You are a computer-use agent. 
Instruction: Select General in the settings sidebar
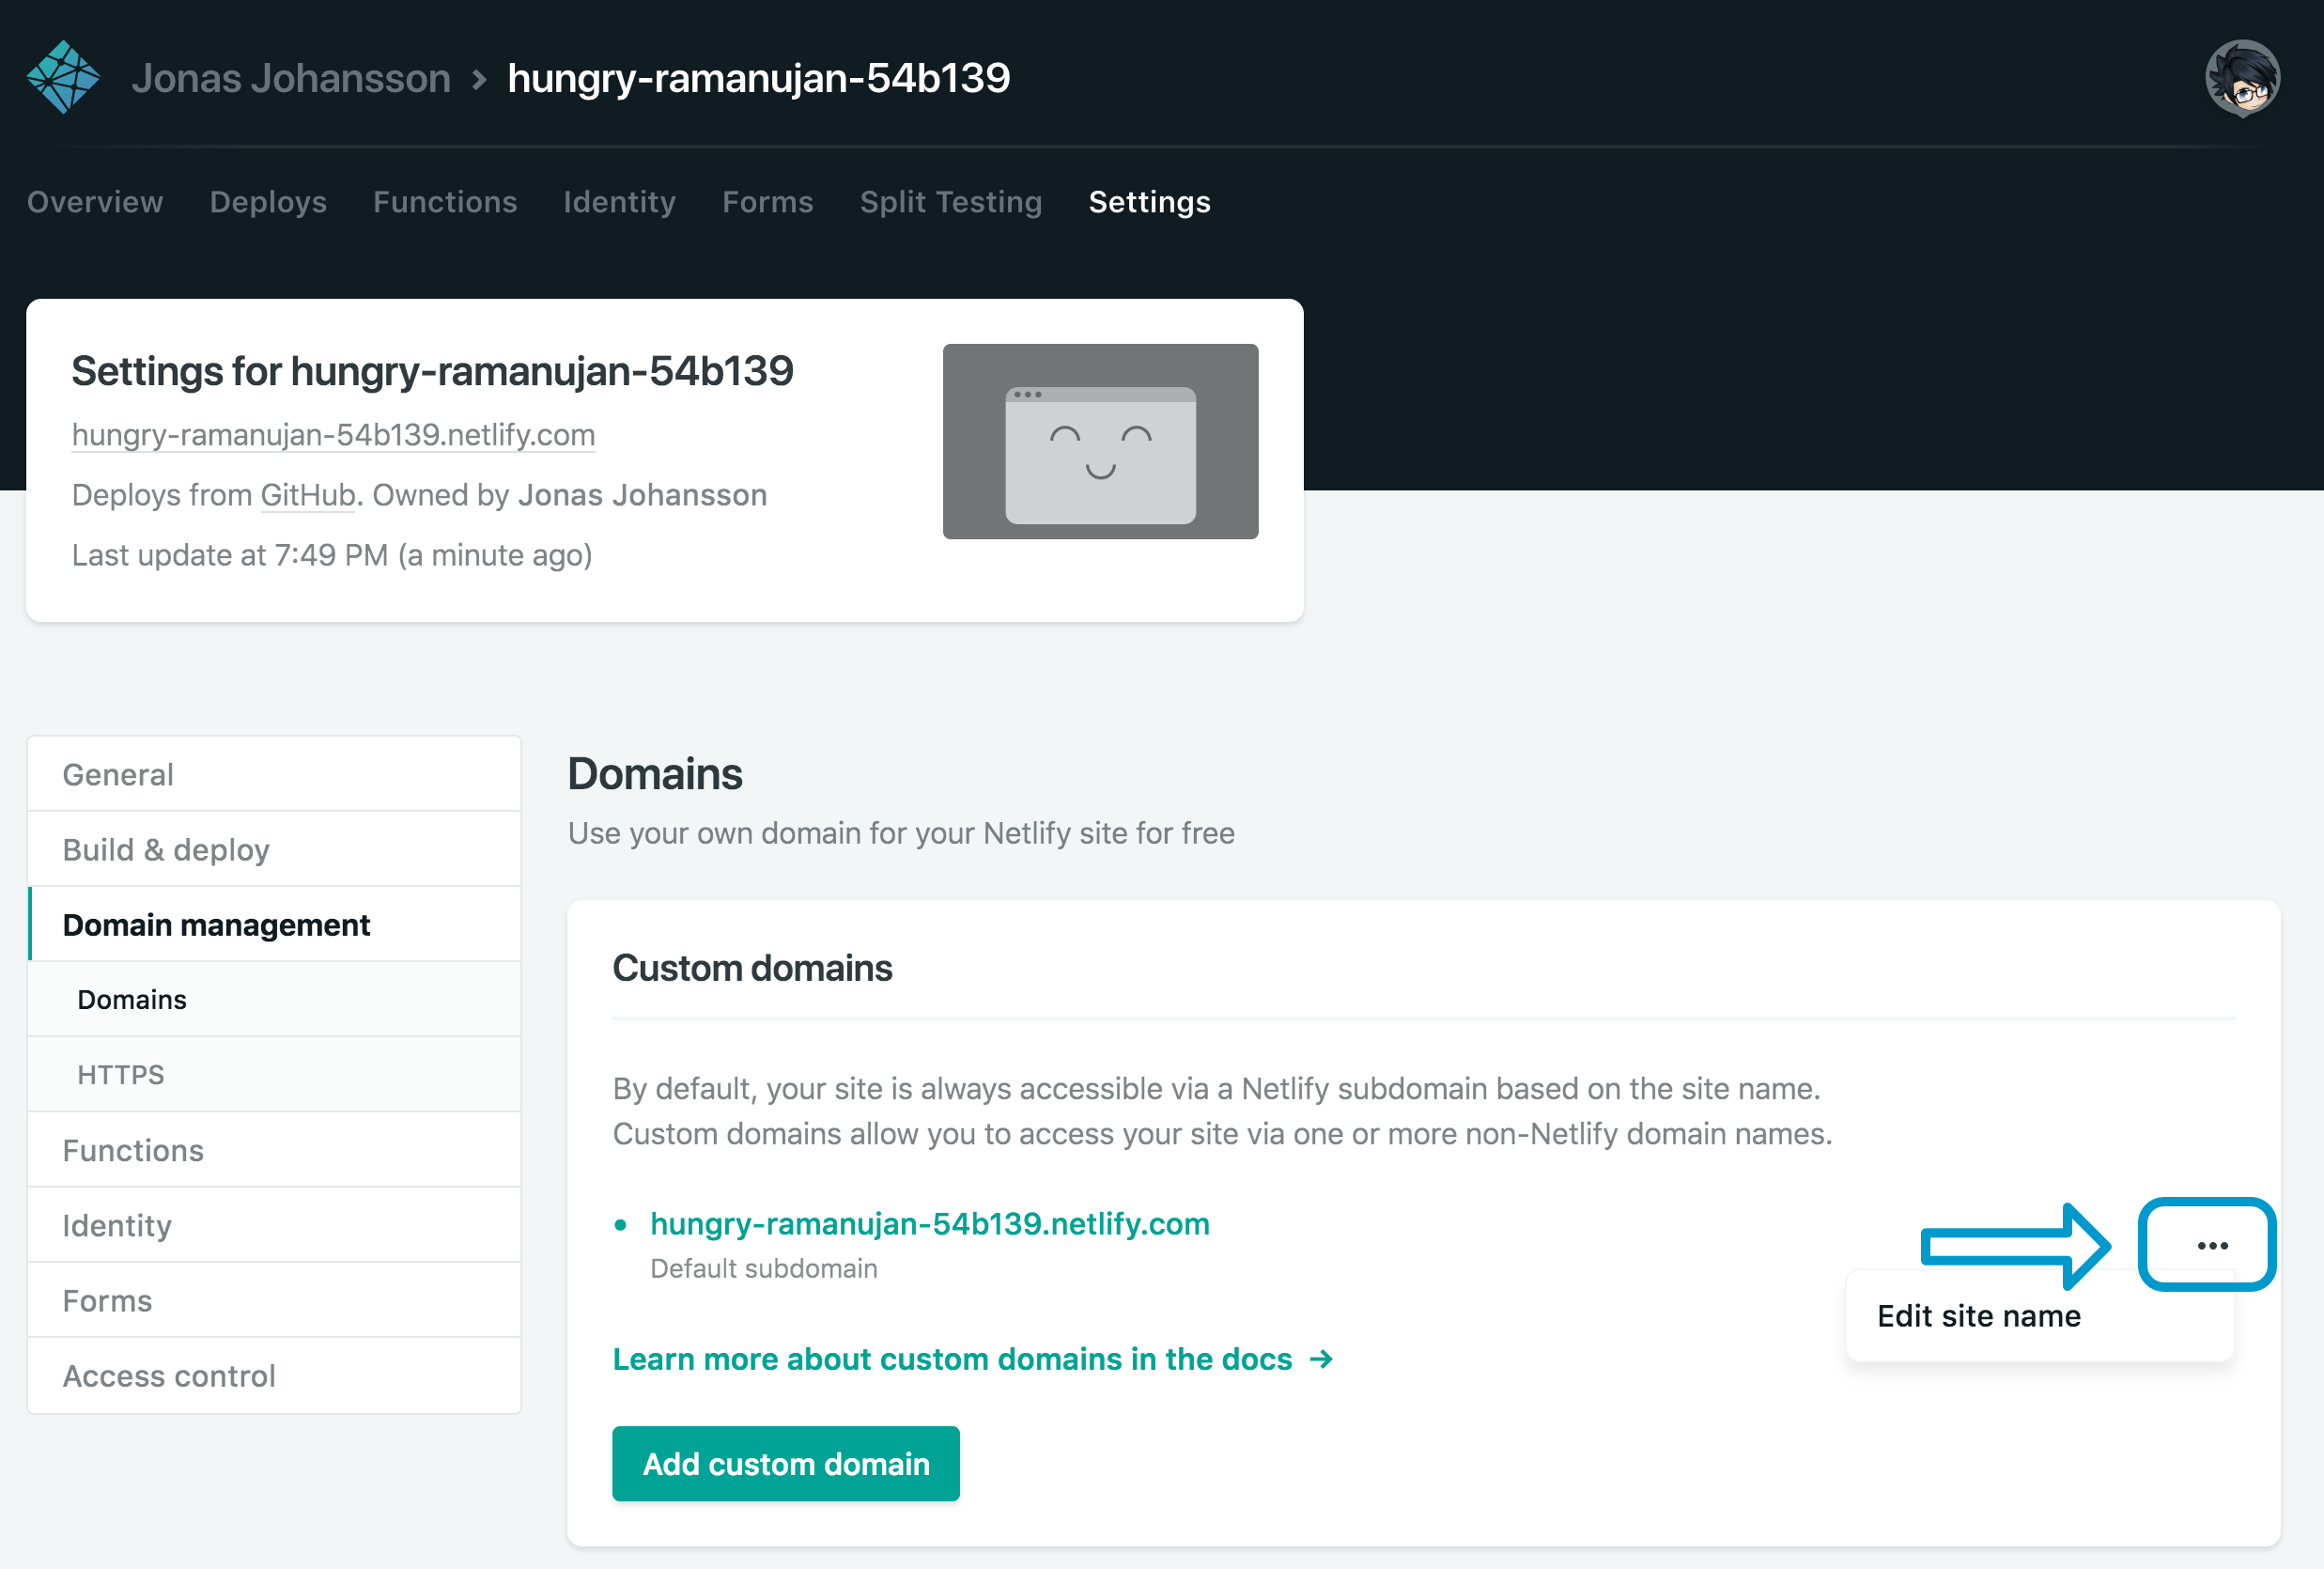click(274, 774)
